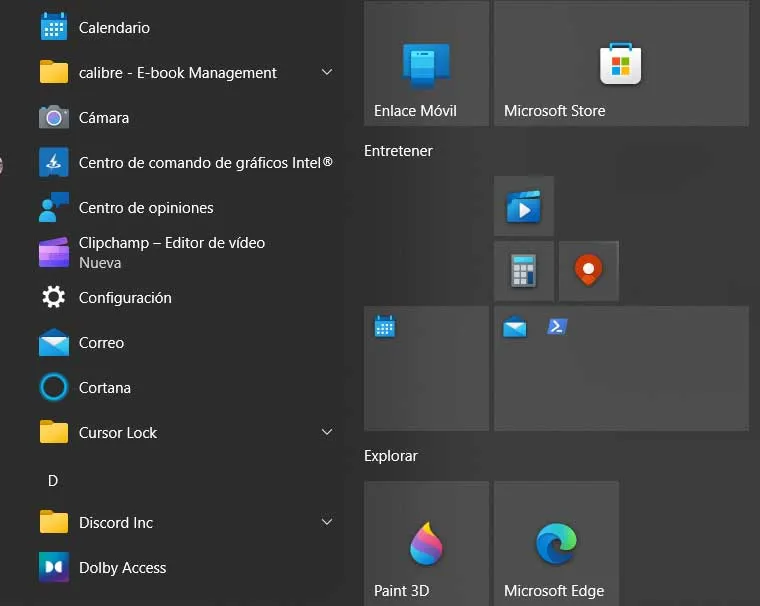The width and height of the screenshot is (760, 606).
Task: Launch the Cortana ring icon
Action: coord(54,387)
